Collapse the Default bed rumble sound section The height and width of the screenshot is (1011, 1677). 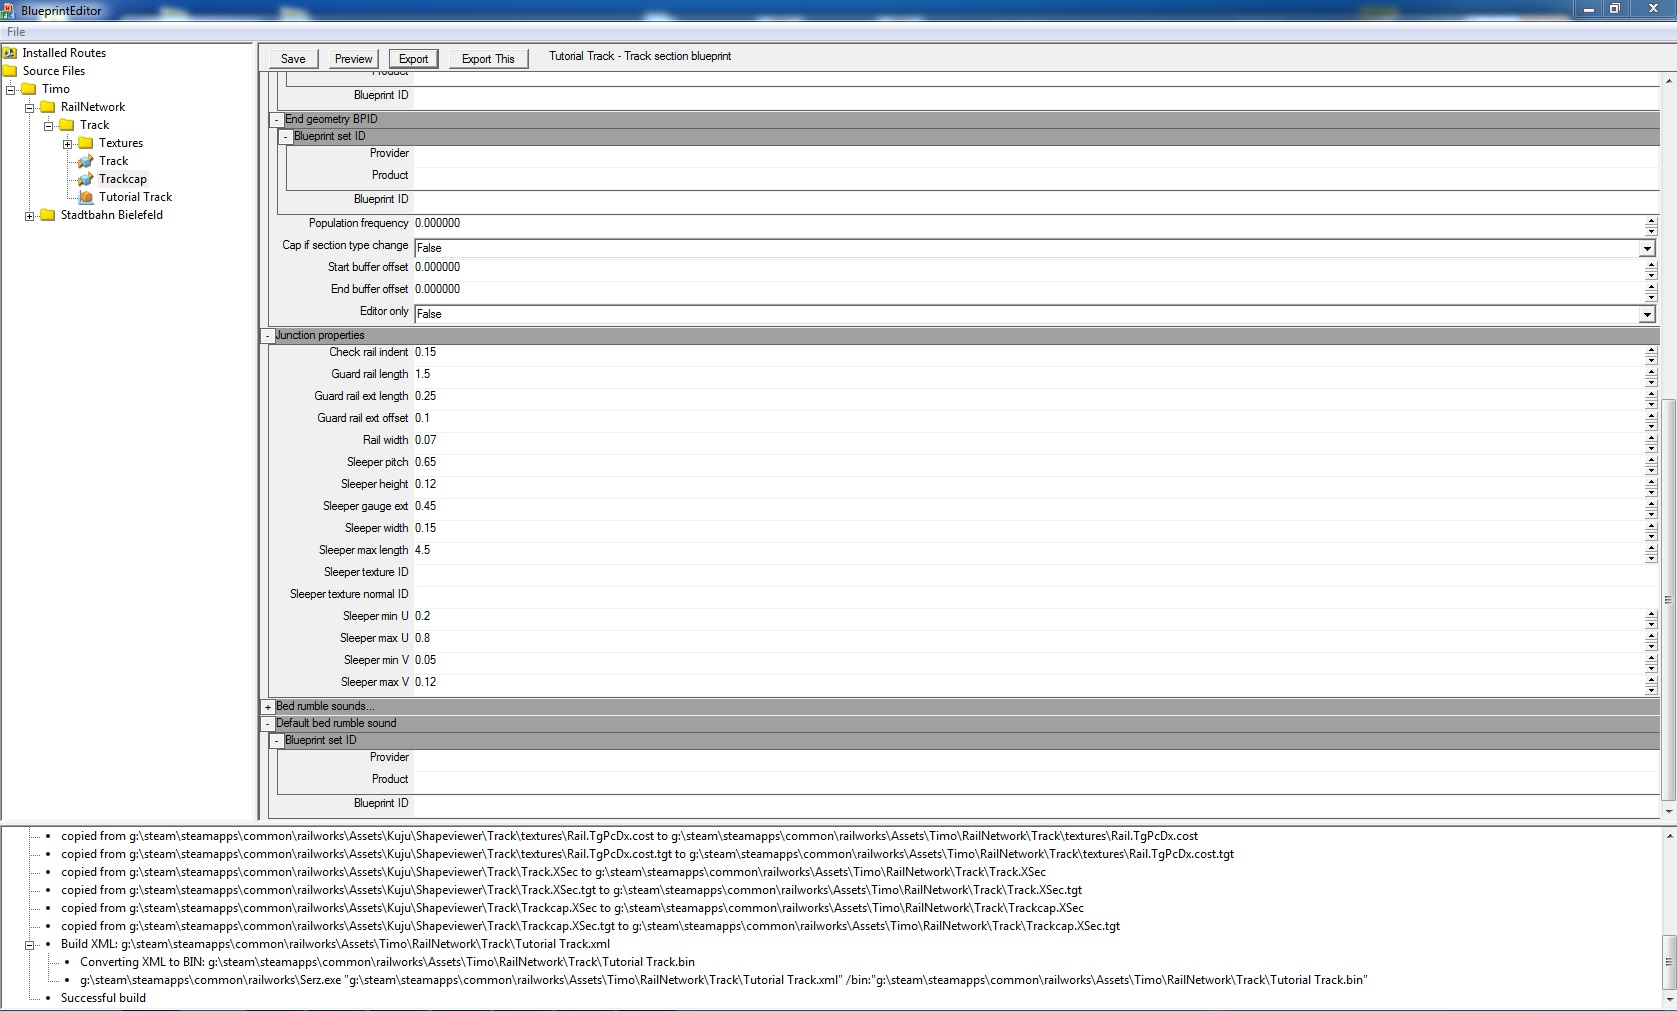(268, 724)
